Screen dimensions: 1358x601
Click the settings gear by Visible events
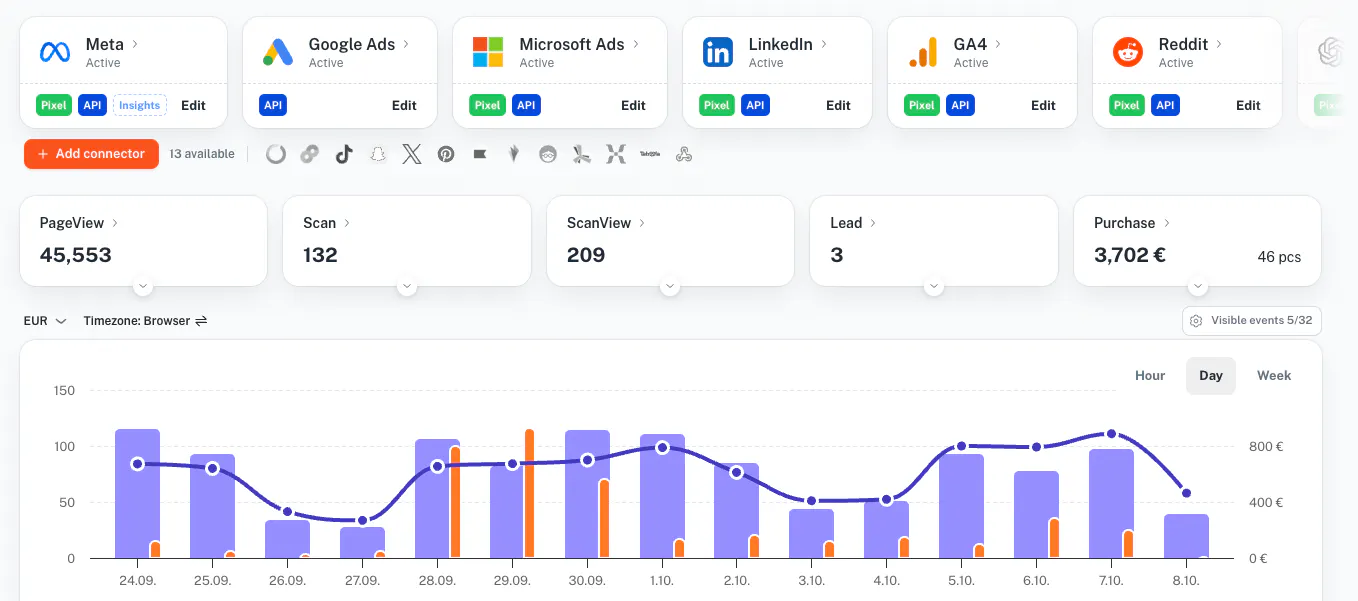1197,321
